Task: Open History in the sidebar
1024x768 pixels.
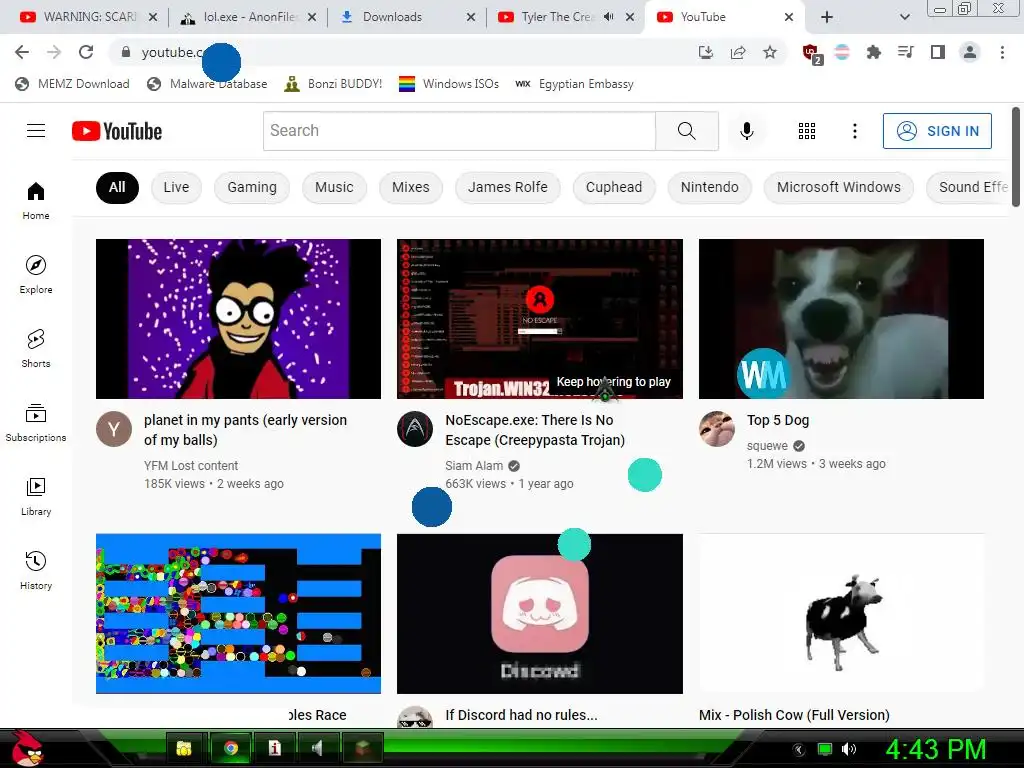Action: pos(36,570)
